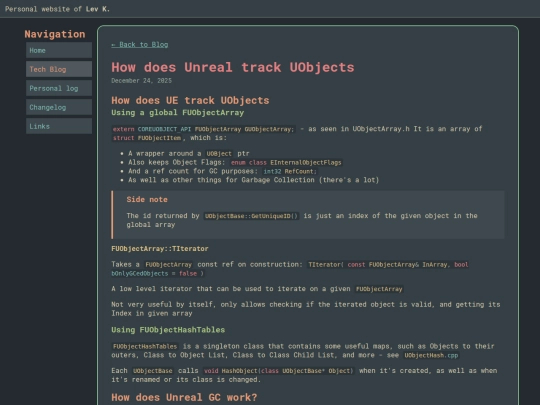
Task: Click the 'Using FUObjectHashTables' subheading
Action: pyautogui.click(x=168, y=330)
